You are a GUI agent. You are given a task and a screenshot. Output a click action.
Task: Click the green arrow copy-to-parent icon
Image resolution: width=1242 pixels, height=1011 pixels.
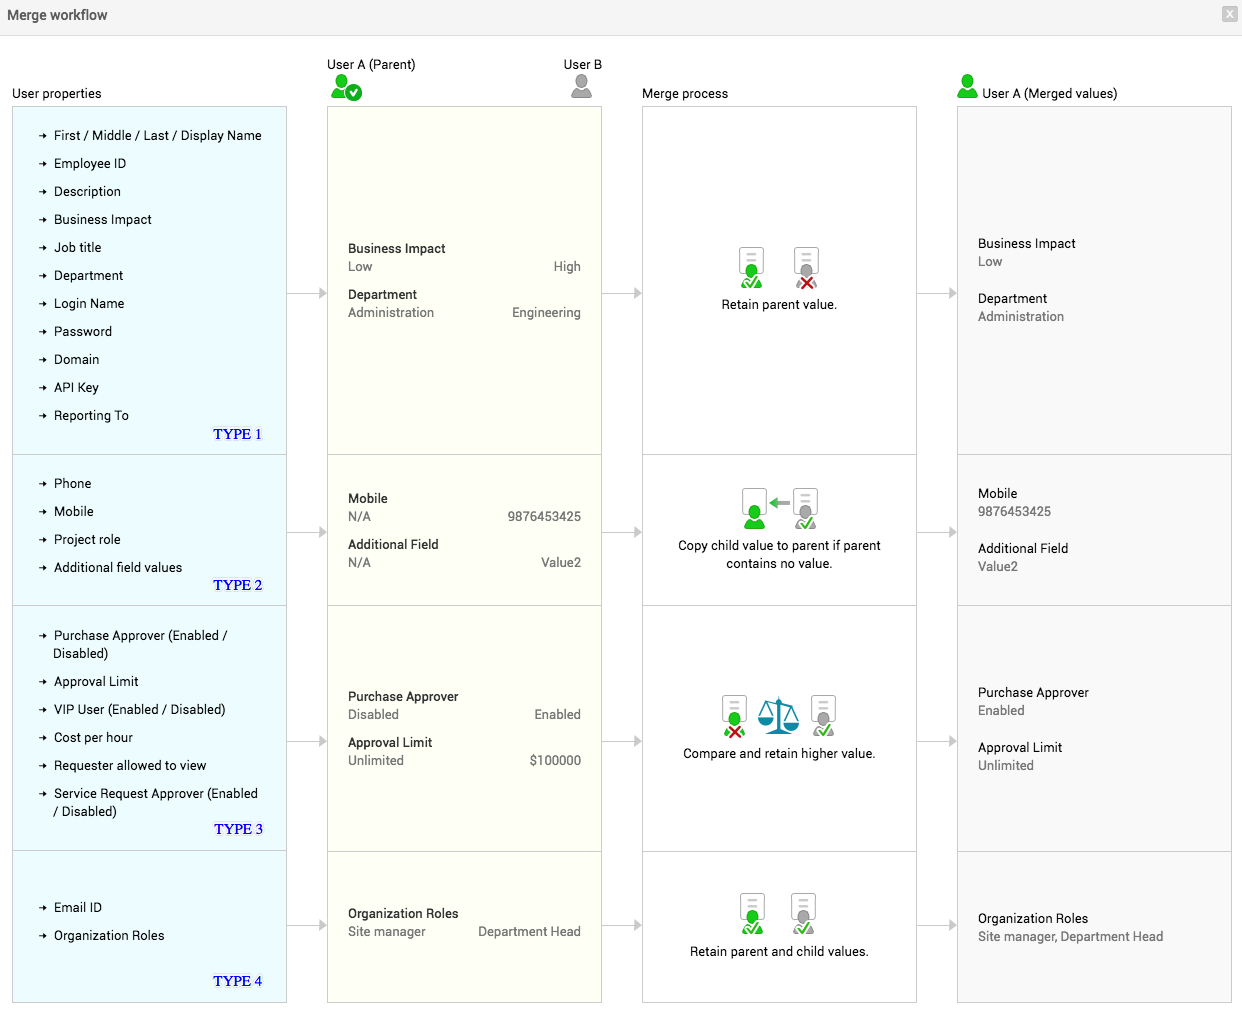pos(780,503)
